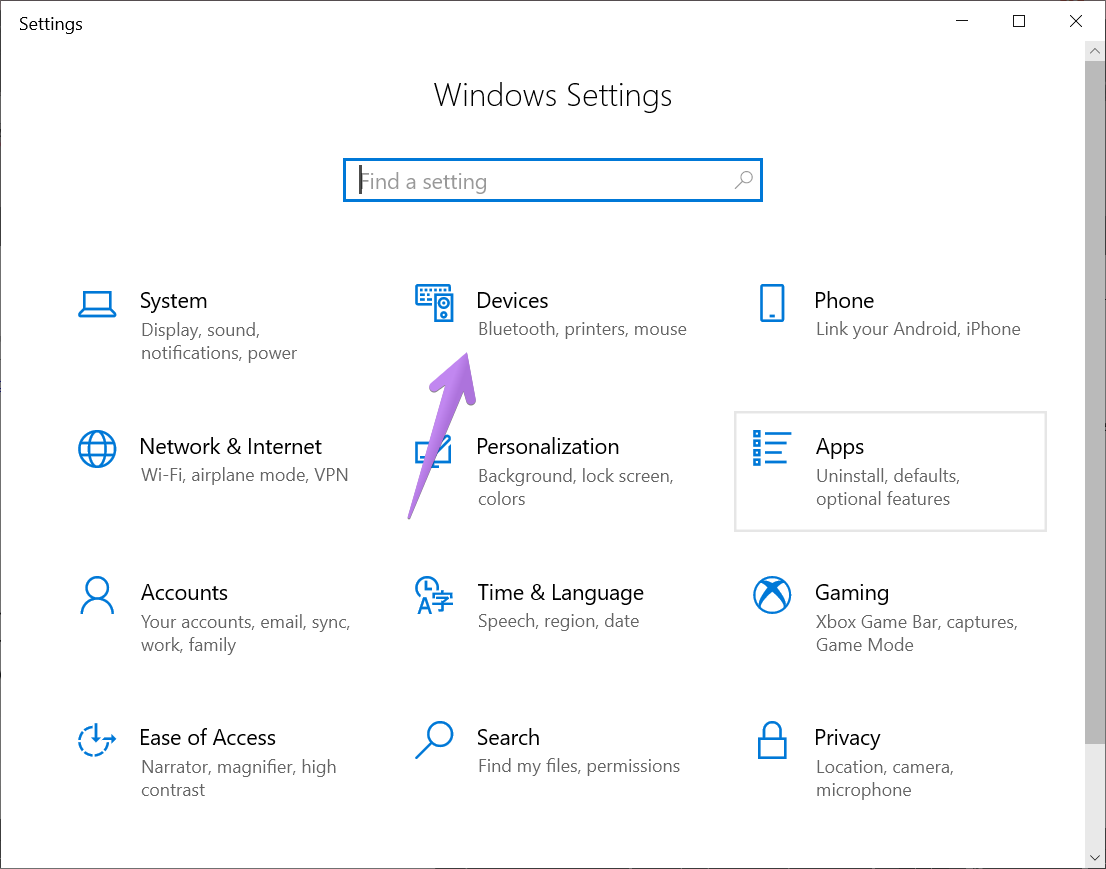Maximize the Settings window
Image resolution: width=1106 pixels, height=869 pixels.
point(1019,21)
